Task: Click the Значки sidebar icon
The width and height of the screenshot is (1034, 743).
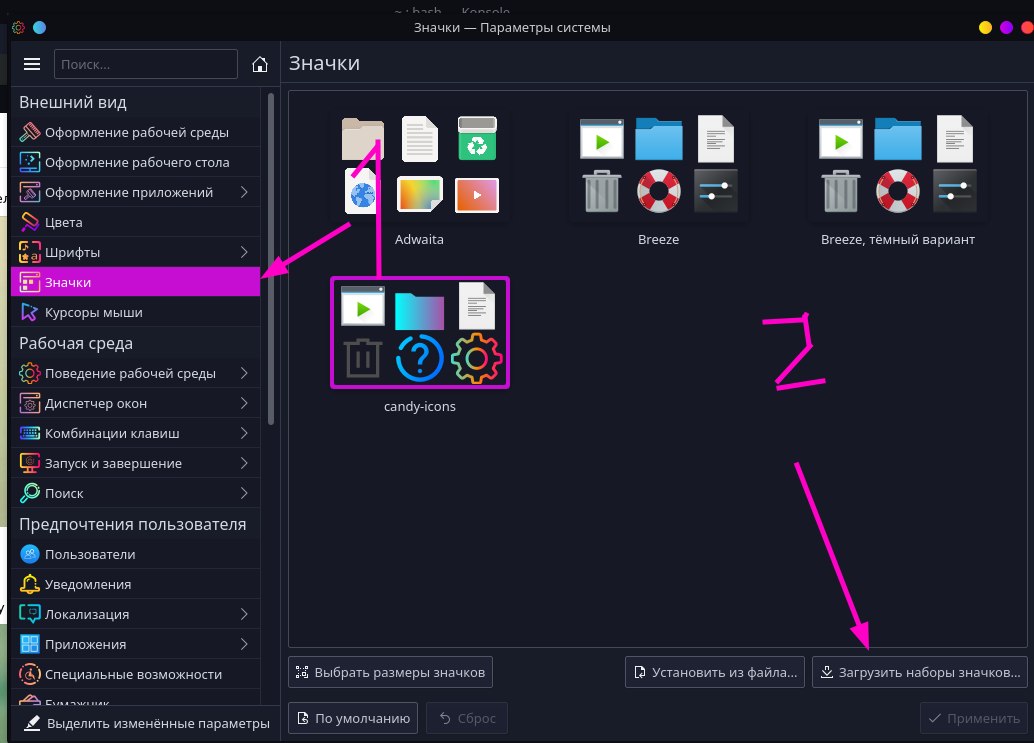Action: click(x=30, y=282)
